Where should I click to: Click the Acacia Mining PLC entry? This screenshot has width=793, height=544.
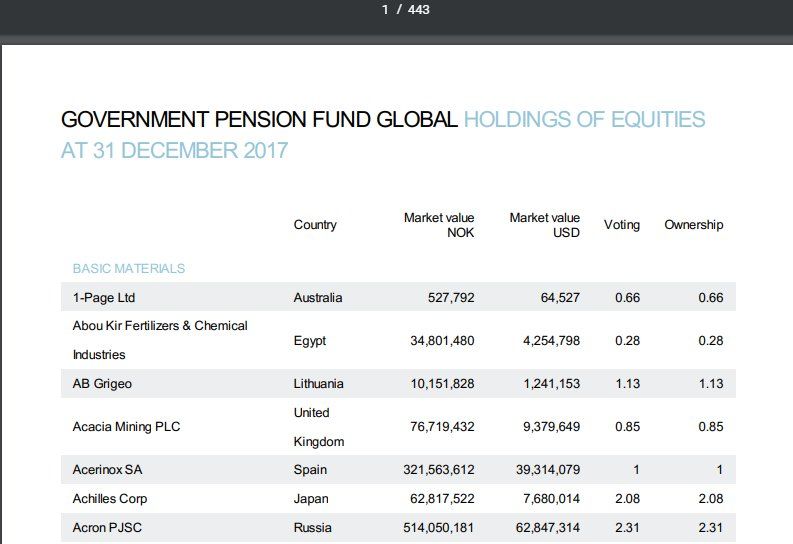pos(126,427)
